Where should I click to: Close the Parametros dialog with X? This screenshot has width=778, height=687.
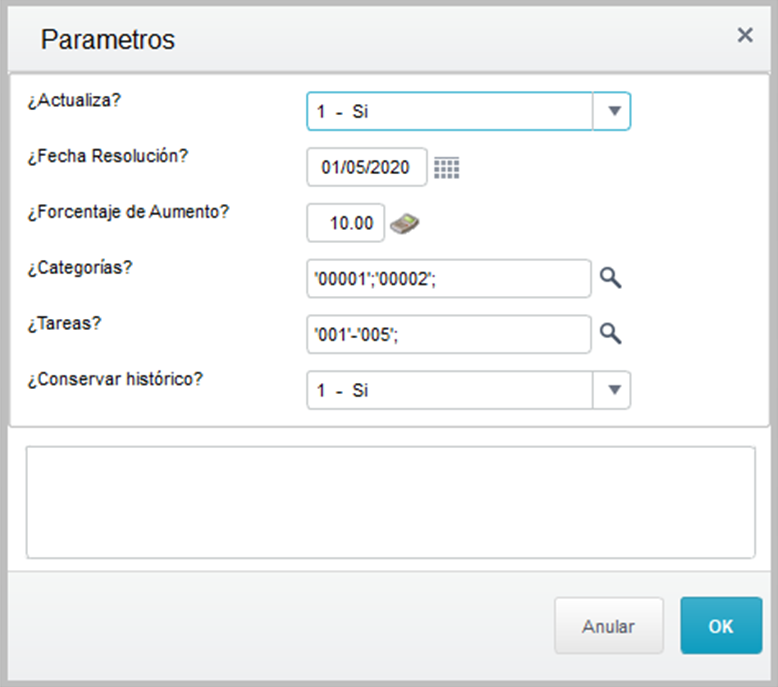tap(745, 36)
